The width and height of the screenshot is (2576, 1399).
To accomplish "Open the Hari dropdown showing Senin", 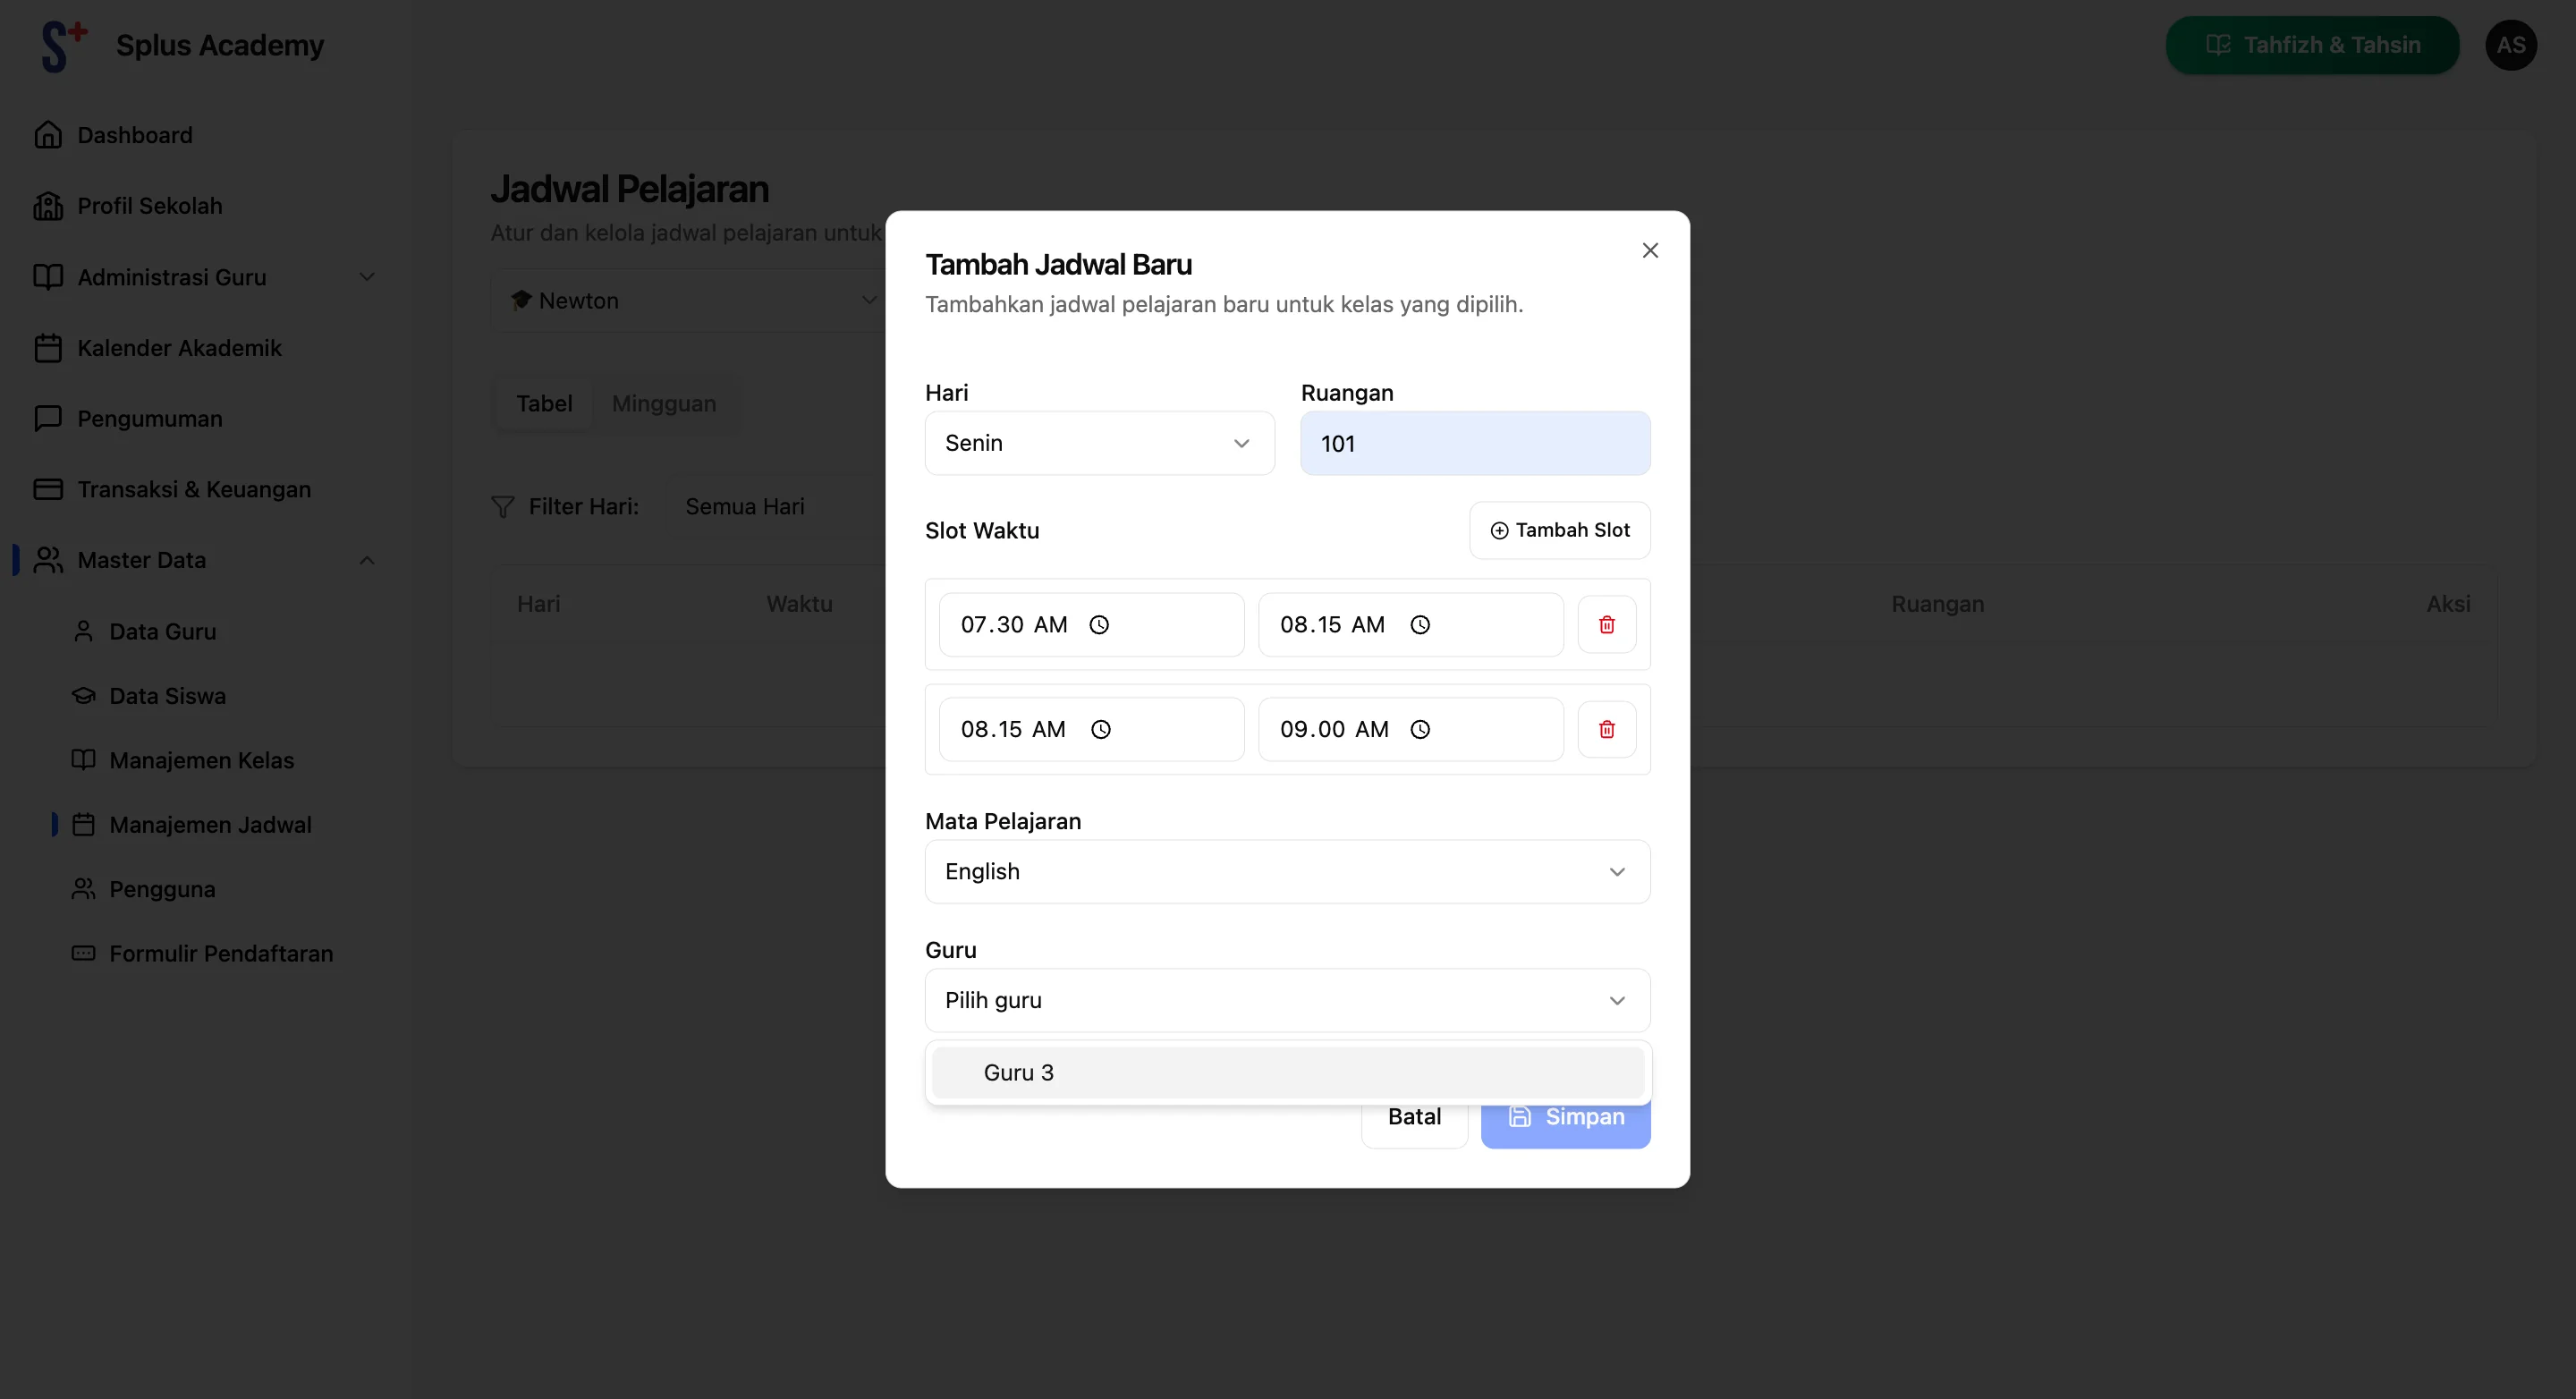I will [x=1098, y=443].
